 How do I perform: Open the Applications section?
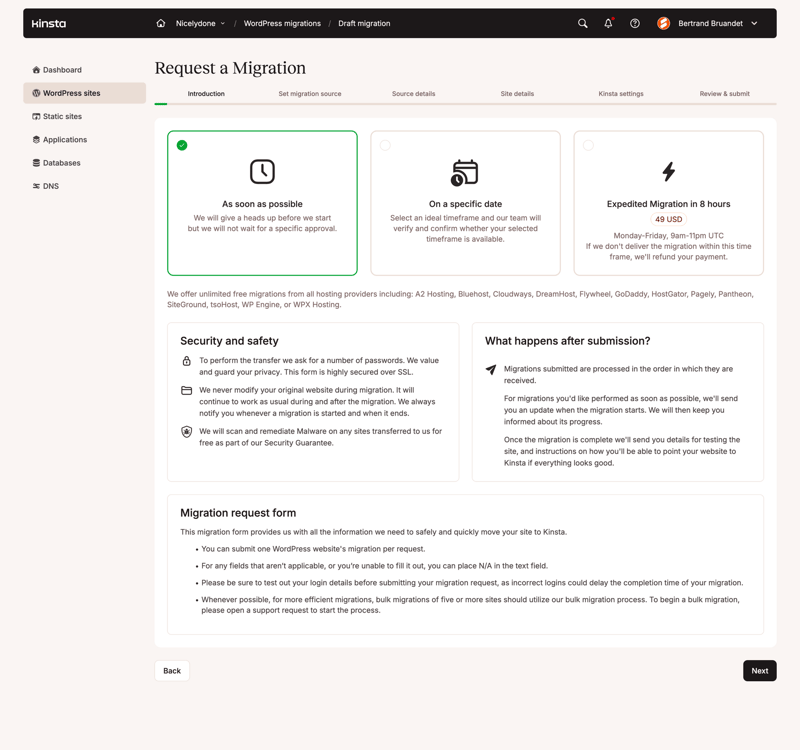point(65,139)
